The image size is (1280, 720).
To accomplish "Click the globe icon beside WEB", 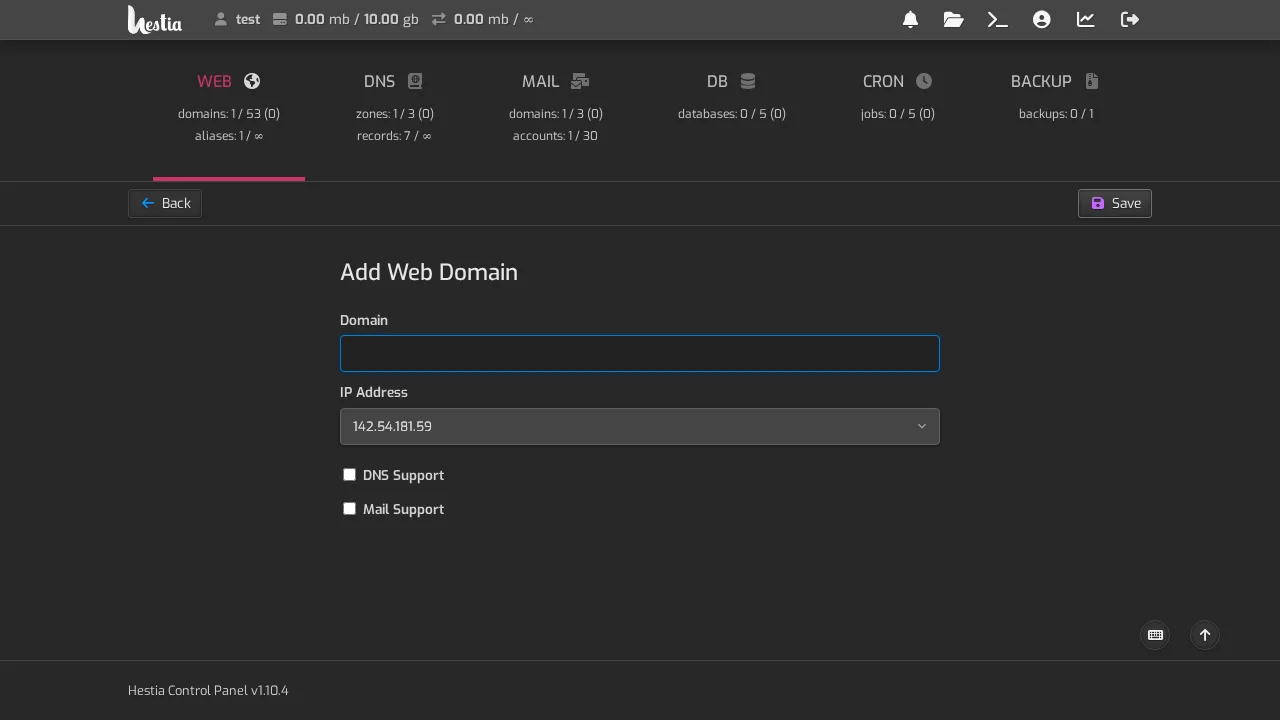I will coord(252,81).
